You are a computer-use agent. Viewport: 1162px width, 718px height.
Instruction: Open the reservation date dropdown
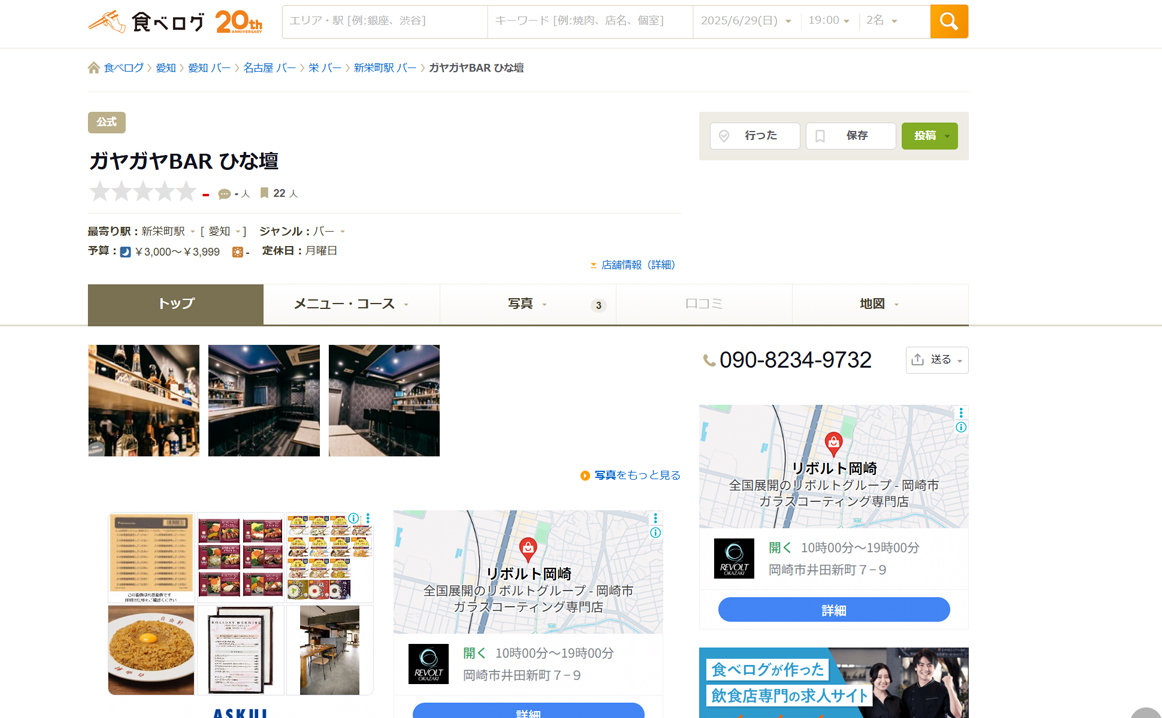[x=746, y=21]
